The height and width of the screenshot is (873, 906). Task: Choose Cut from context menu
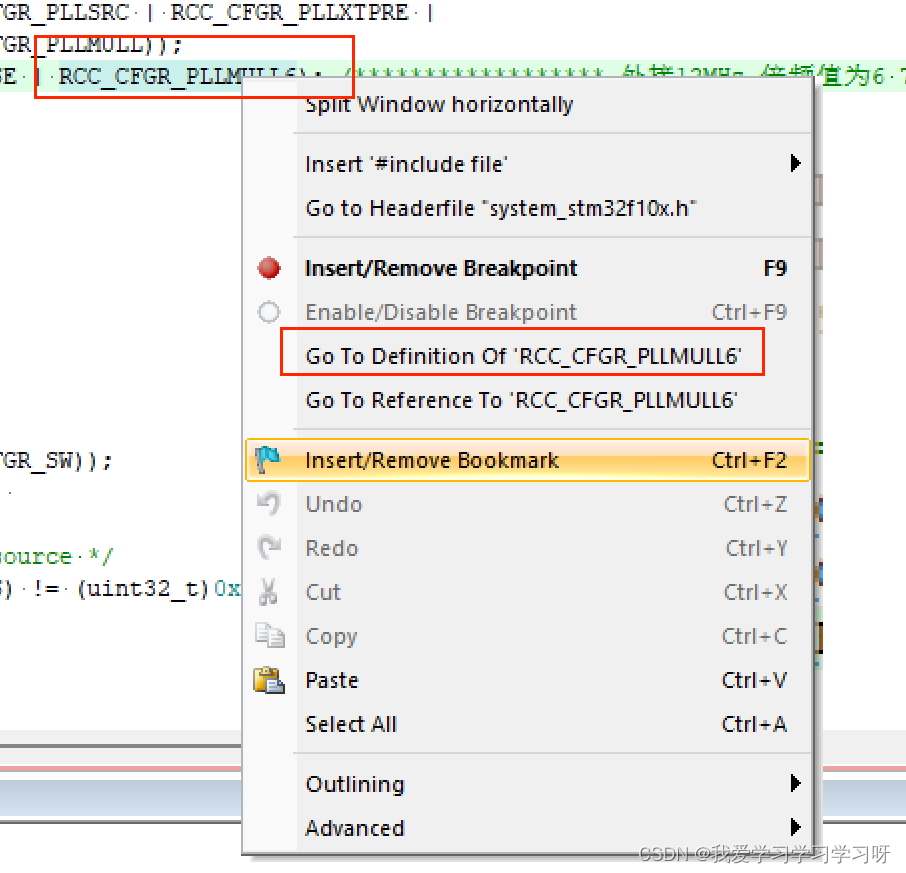pos(527,592)
